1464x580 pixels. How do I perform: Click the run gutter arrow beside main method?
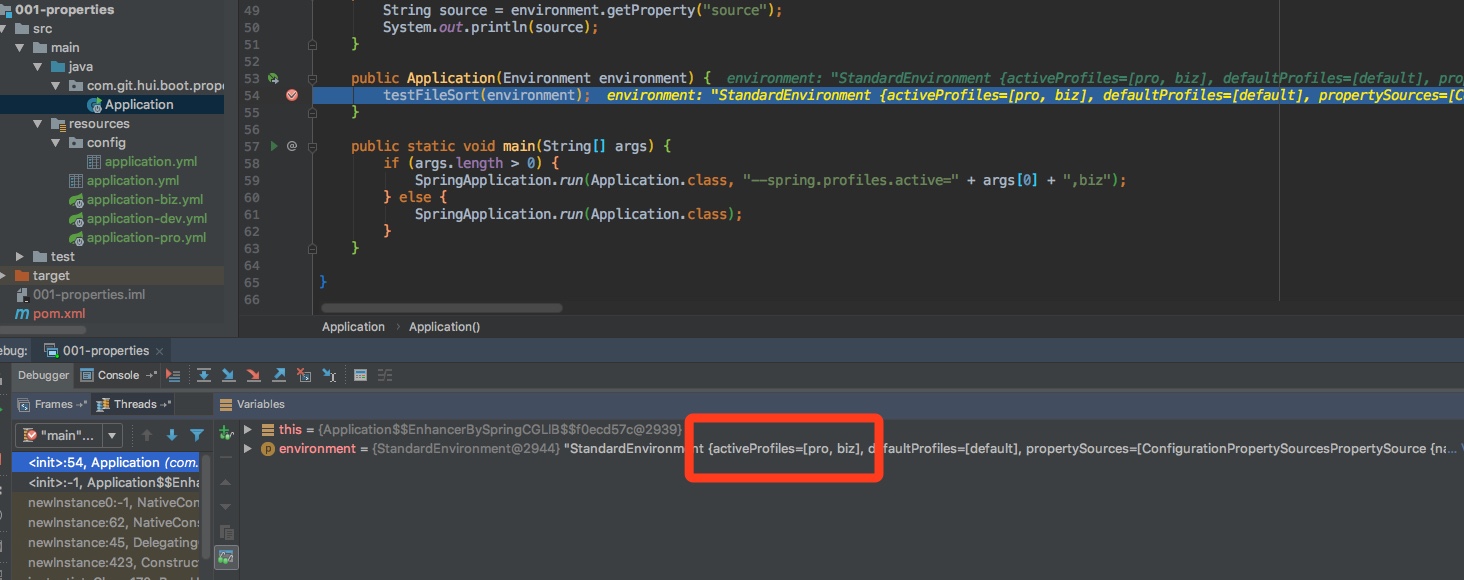(275, 146)
